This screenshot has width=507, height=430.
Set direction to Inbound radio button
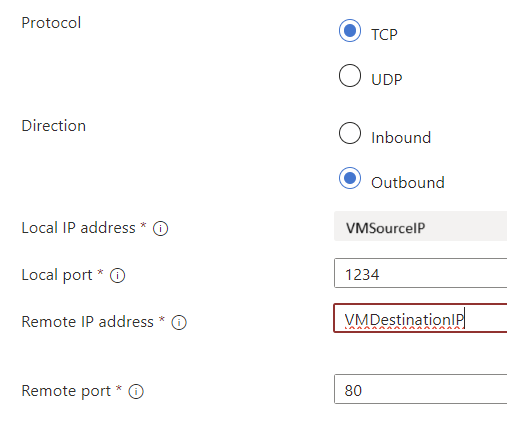click(x=350, y=133)
